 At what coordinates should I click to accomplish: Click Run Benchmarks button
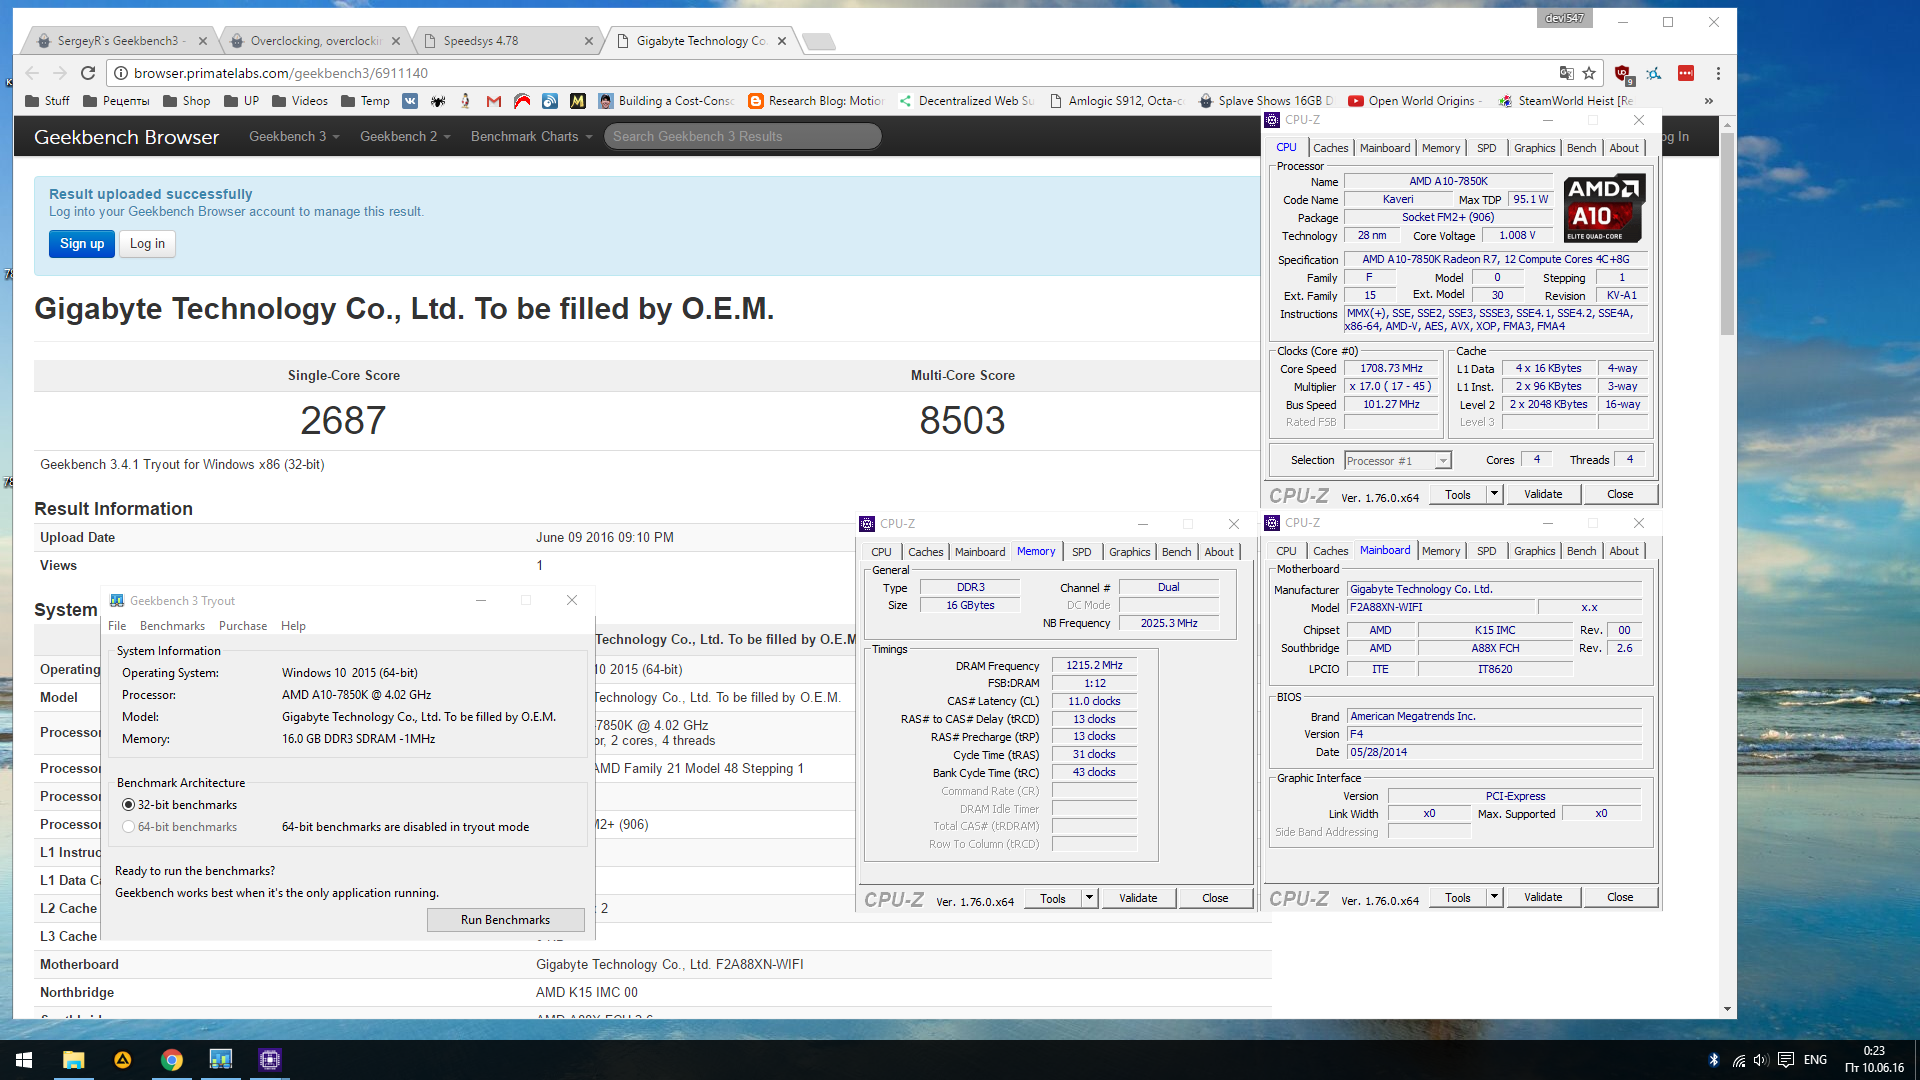click(505, 920)
